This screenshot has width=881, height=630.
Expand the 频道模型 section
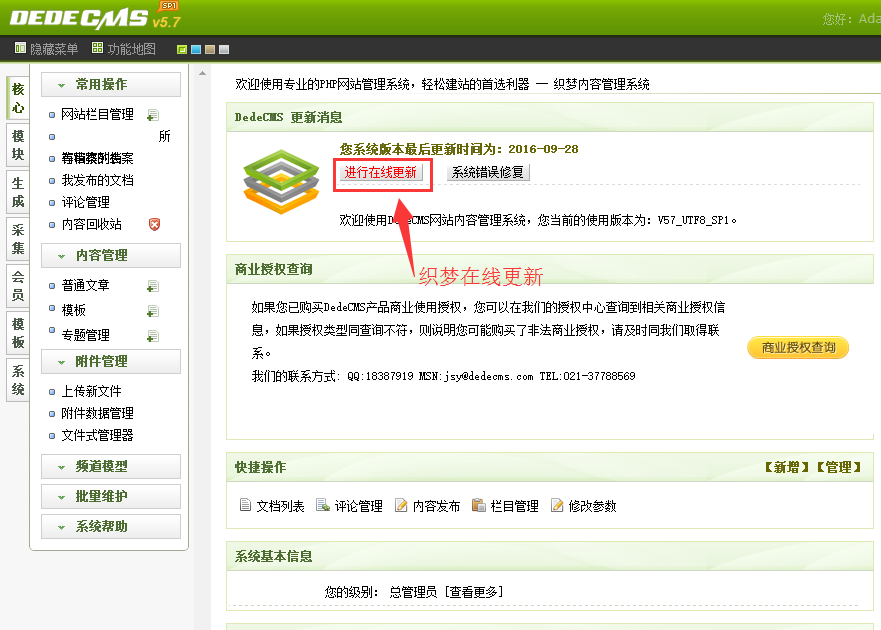coord(111,467)
